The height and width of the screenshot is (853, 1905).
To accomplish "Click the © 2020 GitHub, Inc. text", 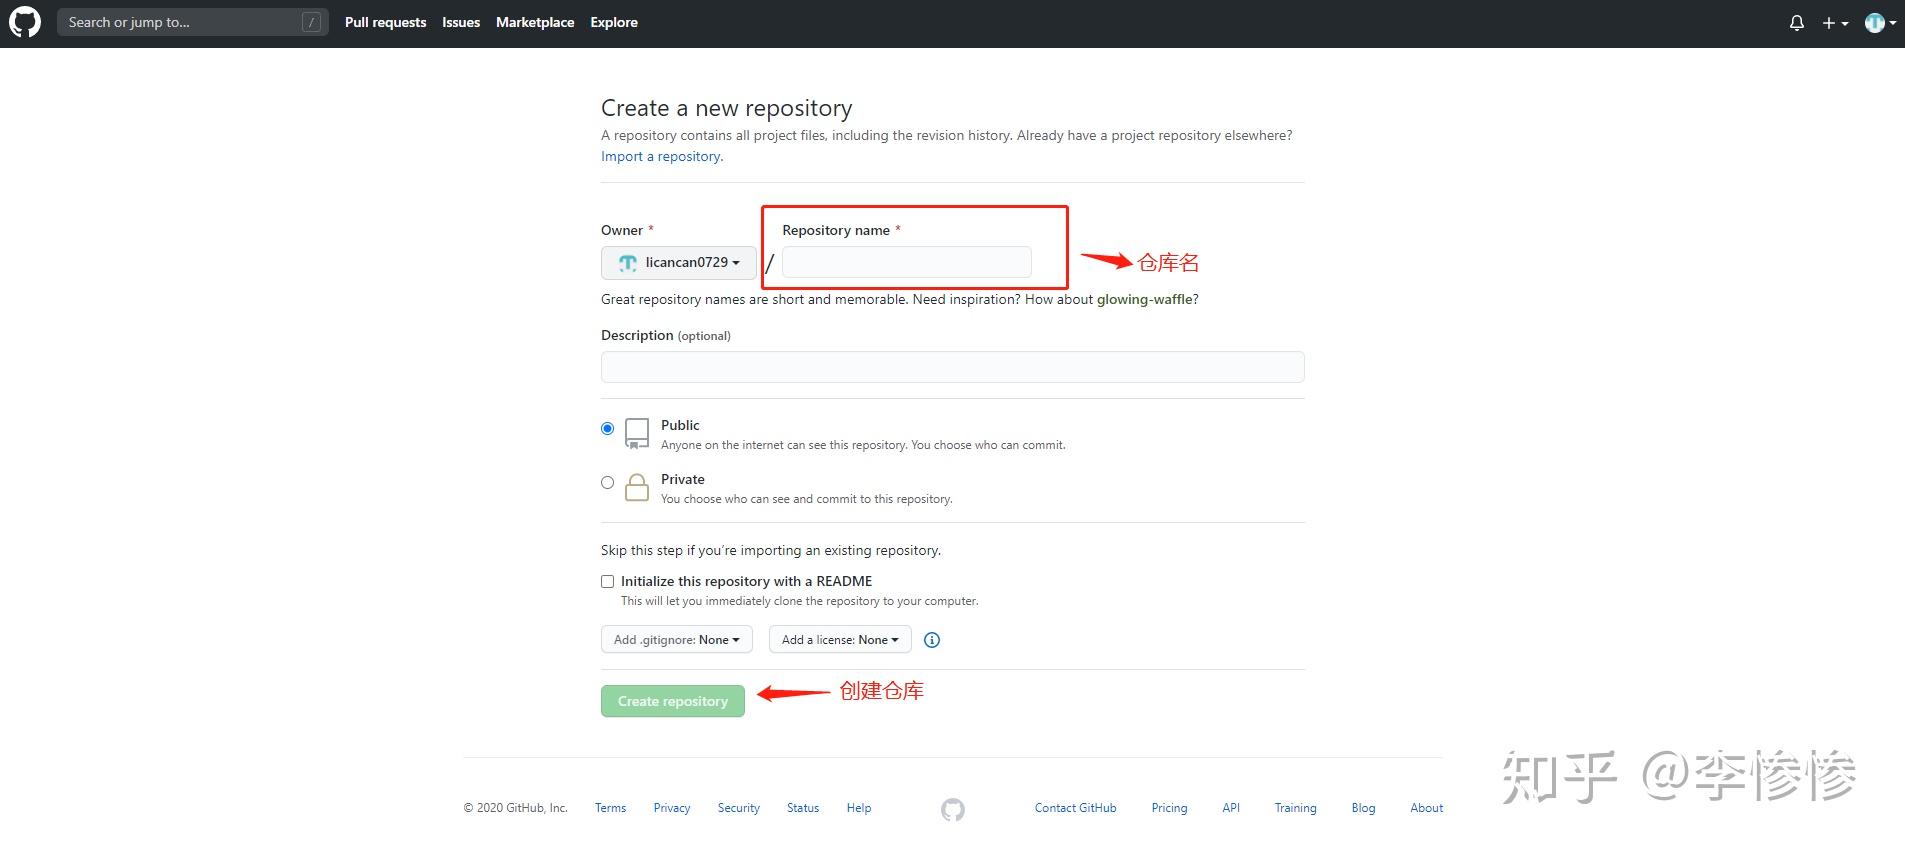I will click(515, 808).
